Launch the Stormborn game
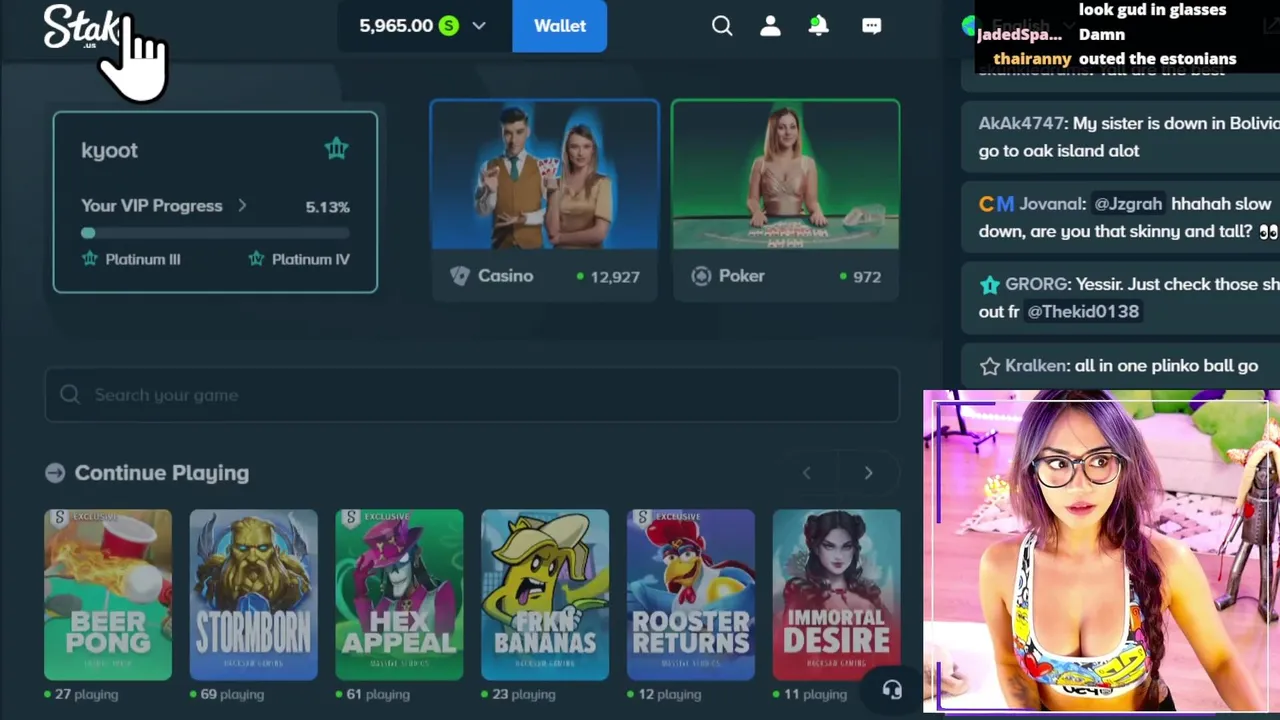1280x720 pixels. (x=254, y=595)
